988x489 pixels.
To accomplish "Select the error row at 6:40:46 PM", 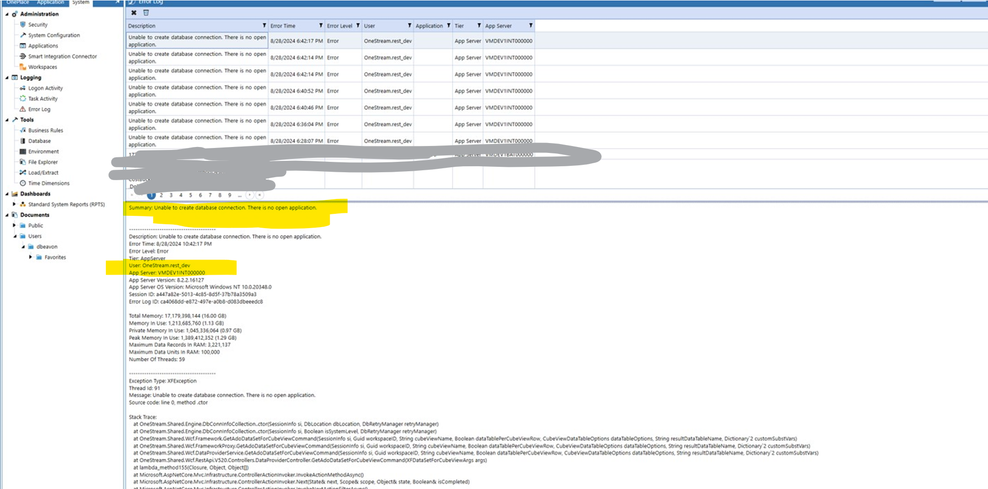I will 330,107.
